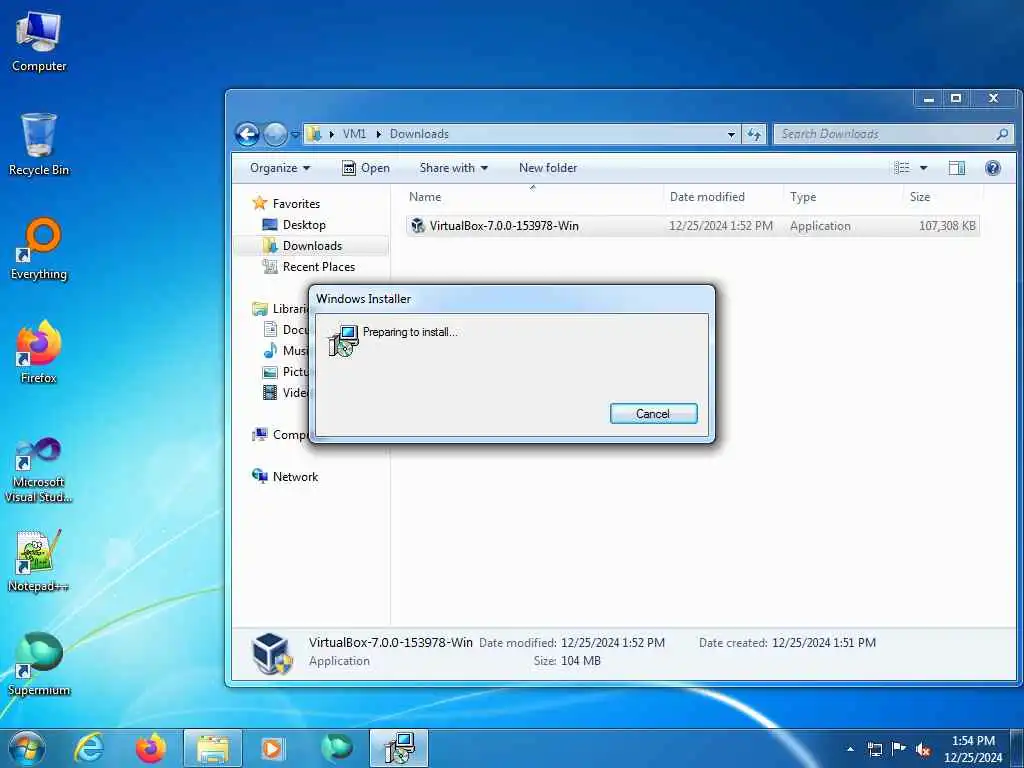Expand address bar previous locations dropdown
1024x768 pixels.
coord(731,135)
